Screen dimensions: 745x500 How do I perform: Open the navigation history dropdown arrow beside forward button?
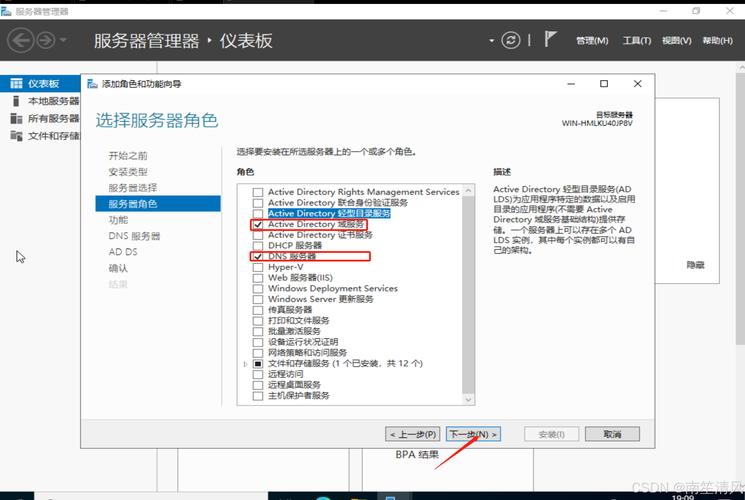[x=64, y=40]
